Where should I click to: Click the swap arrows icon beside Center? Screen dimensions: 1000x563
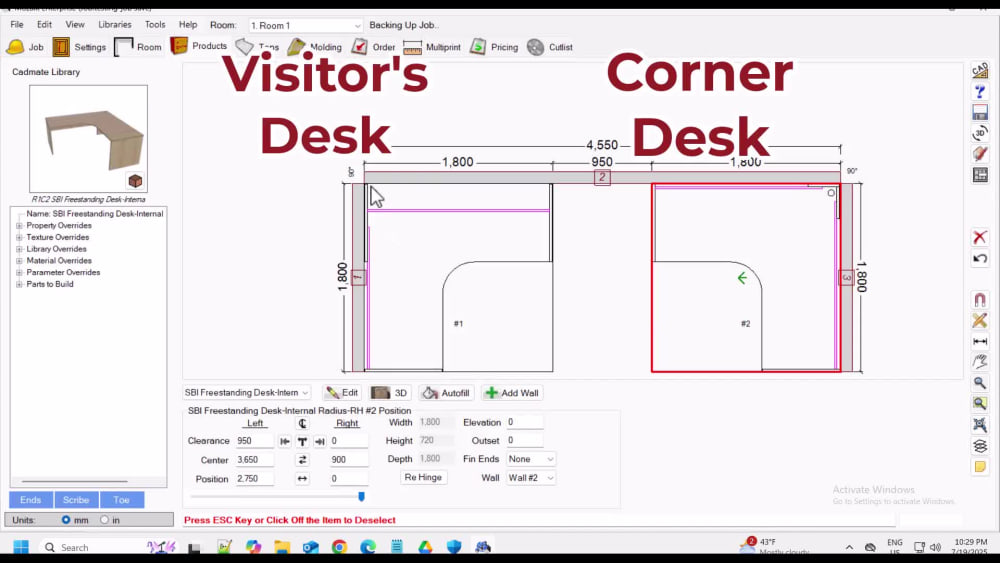(302, 459)
